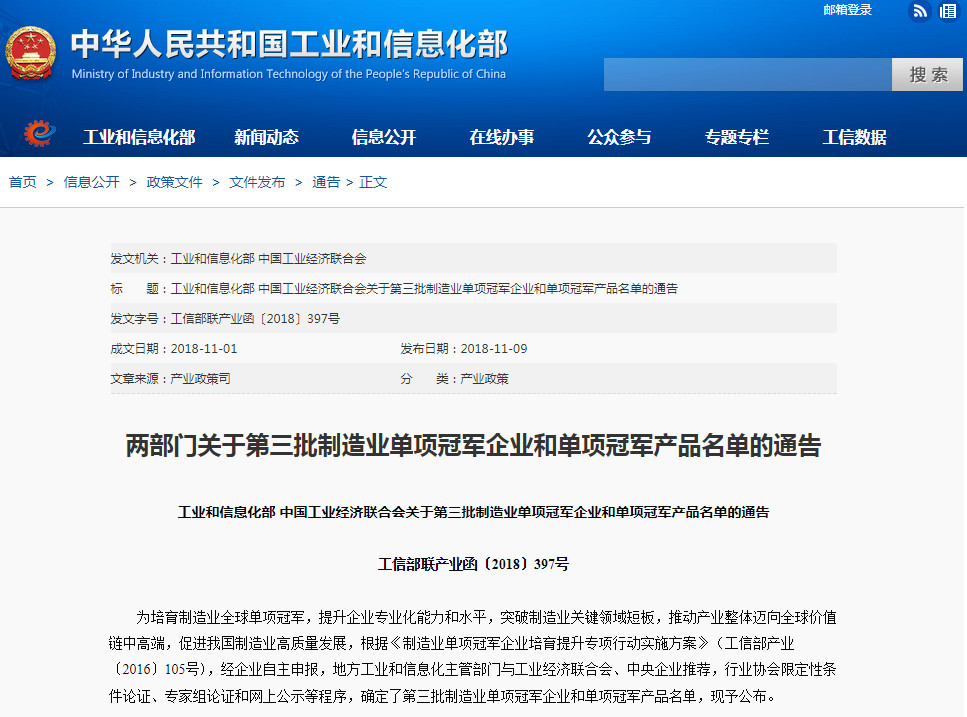Click the news list icon beside RSS
Image resolution: width=967 pixels, height=717 pixels.
[948, 11]
